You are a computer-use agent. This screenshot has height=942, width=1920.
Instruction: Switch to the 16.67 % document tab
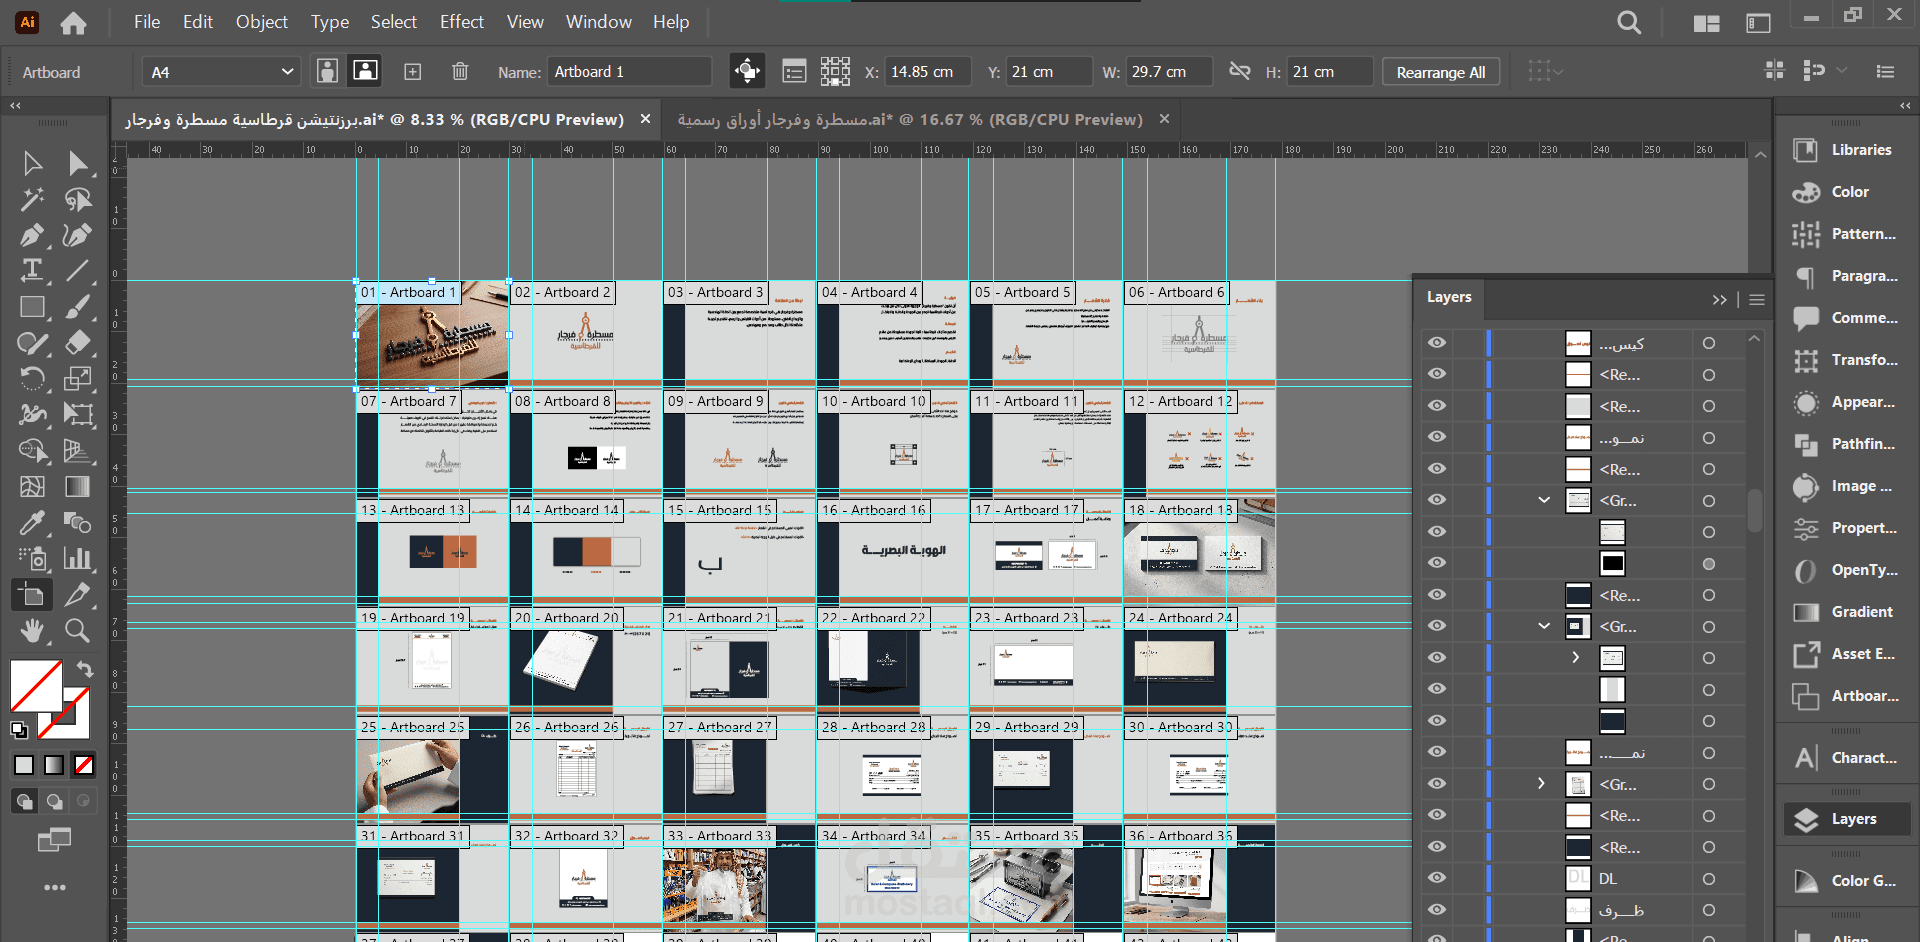(910, 119)
